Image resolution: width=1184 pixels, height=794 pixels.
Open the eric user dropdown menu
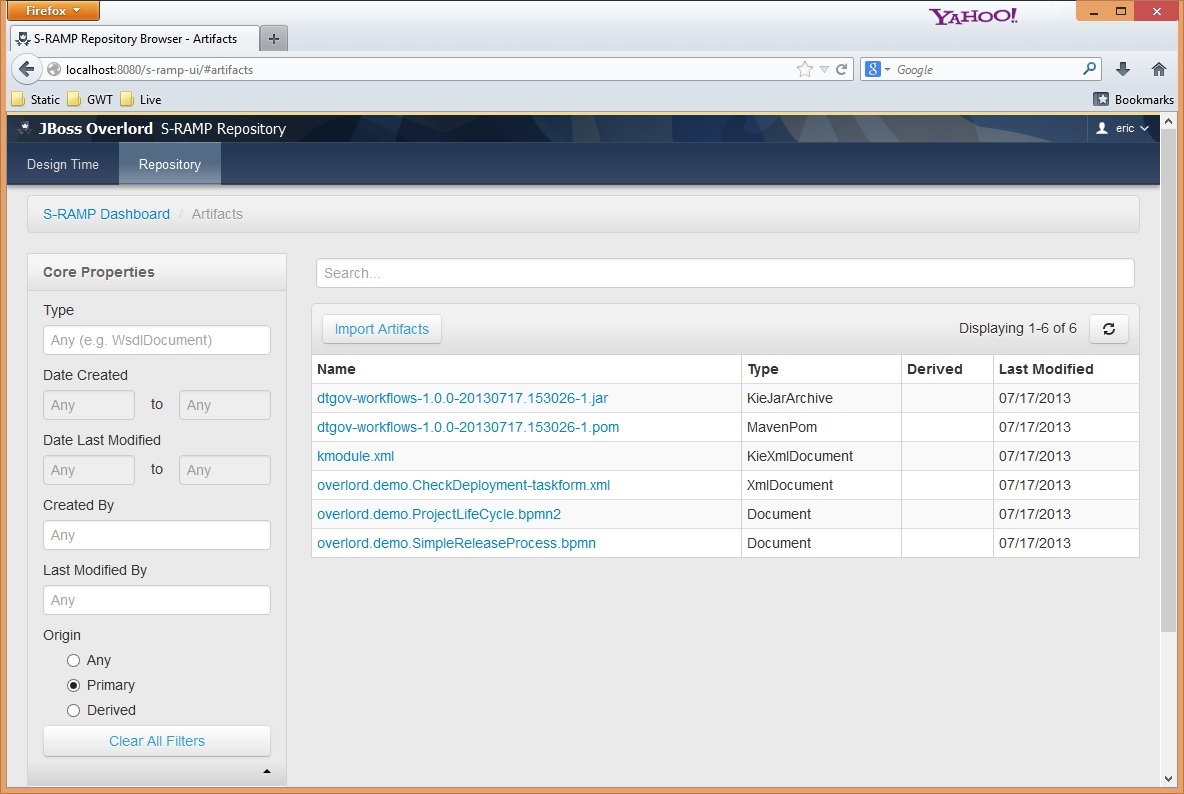tap(1123, 128)
